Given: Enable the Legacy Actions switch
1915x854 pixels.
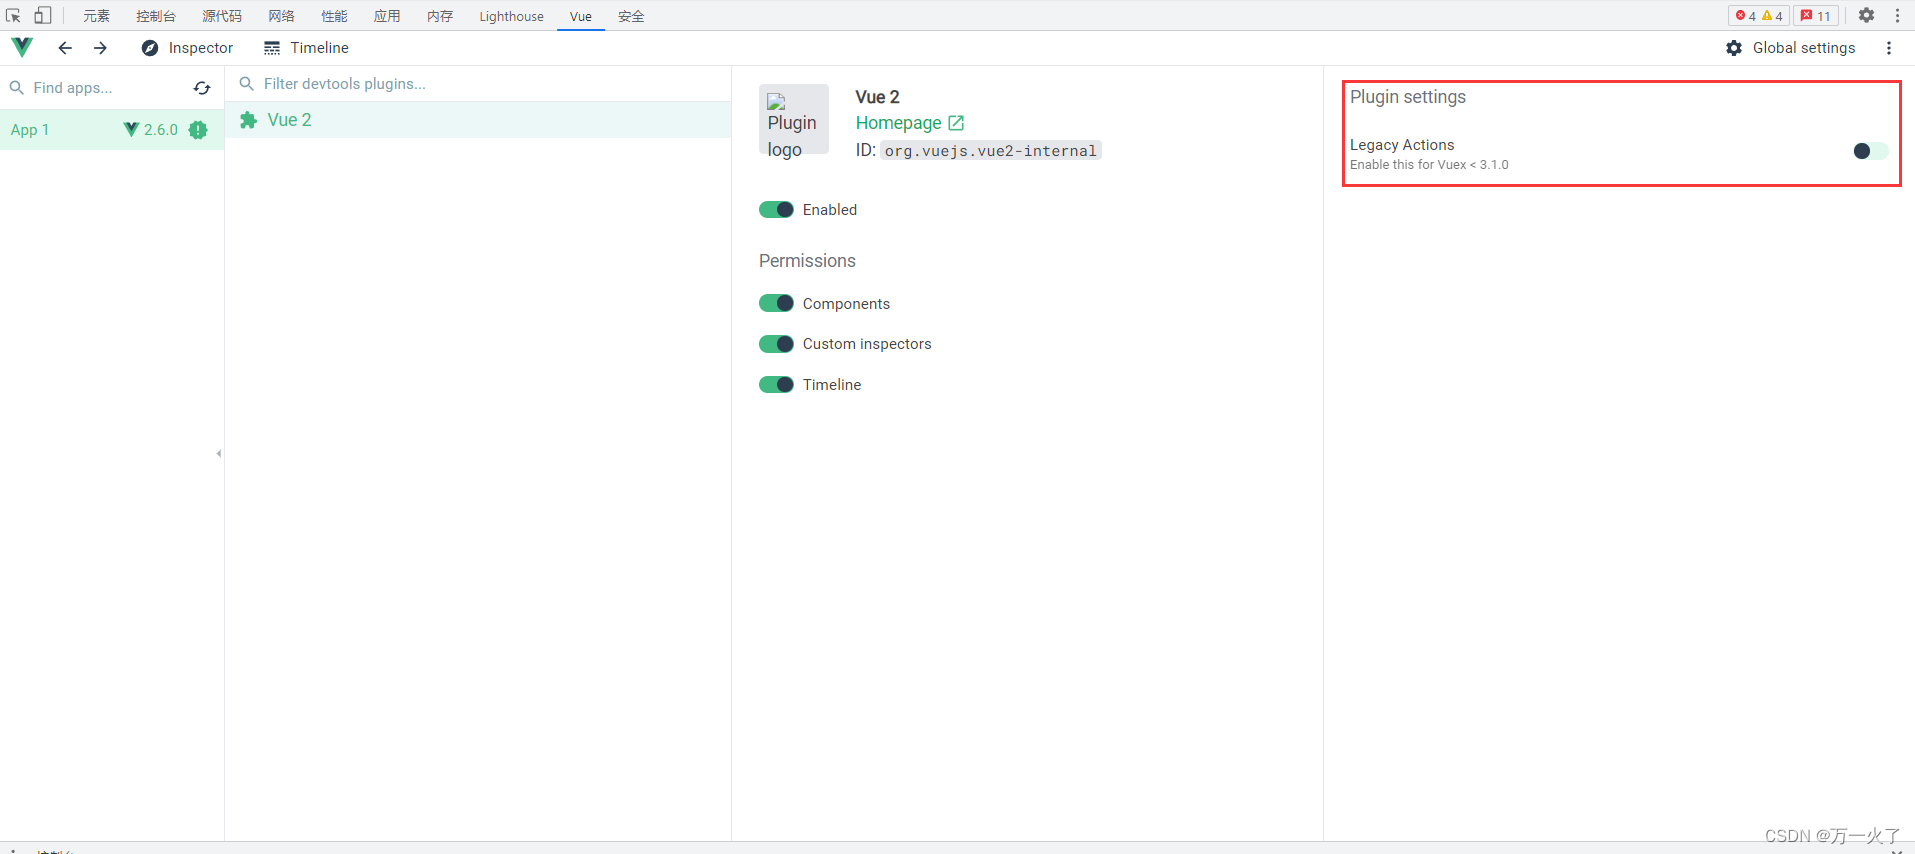Looking at the screenshot, I should pyautogui.click(x=1870, y=151).
